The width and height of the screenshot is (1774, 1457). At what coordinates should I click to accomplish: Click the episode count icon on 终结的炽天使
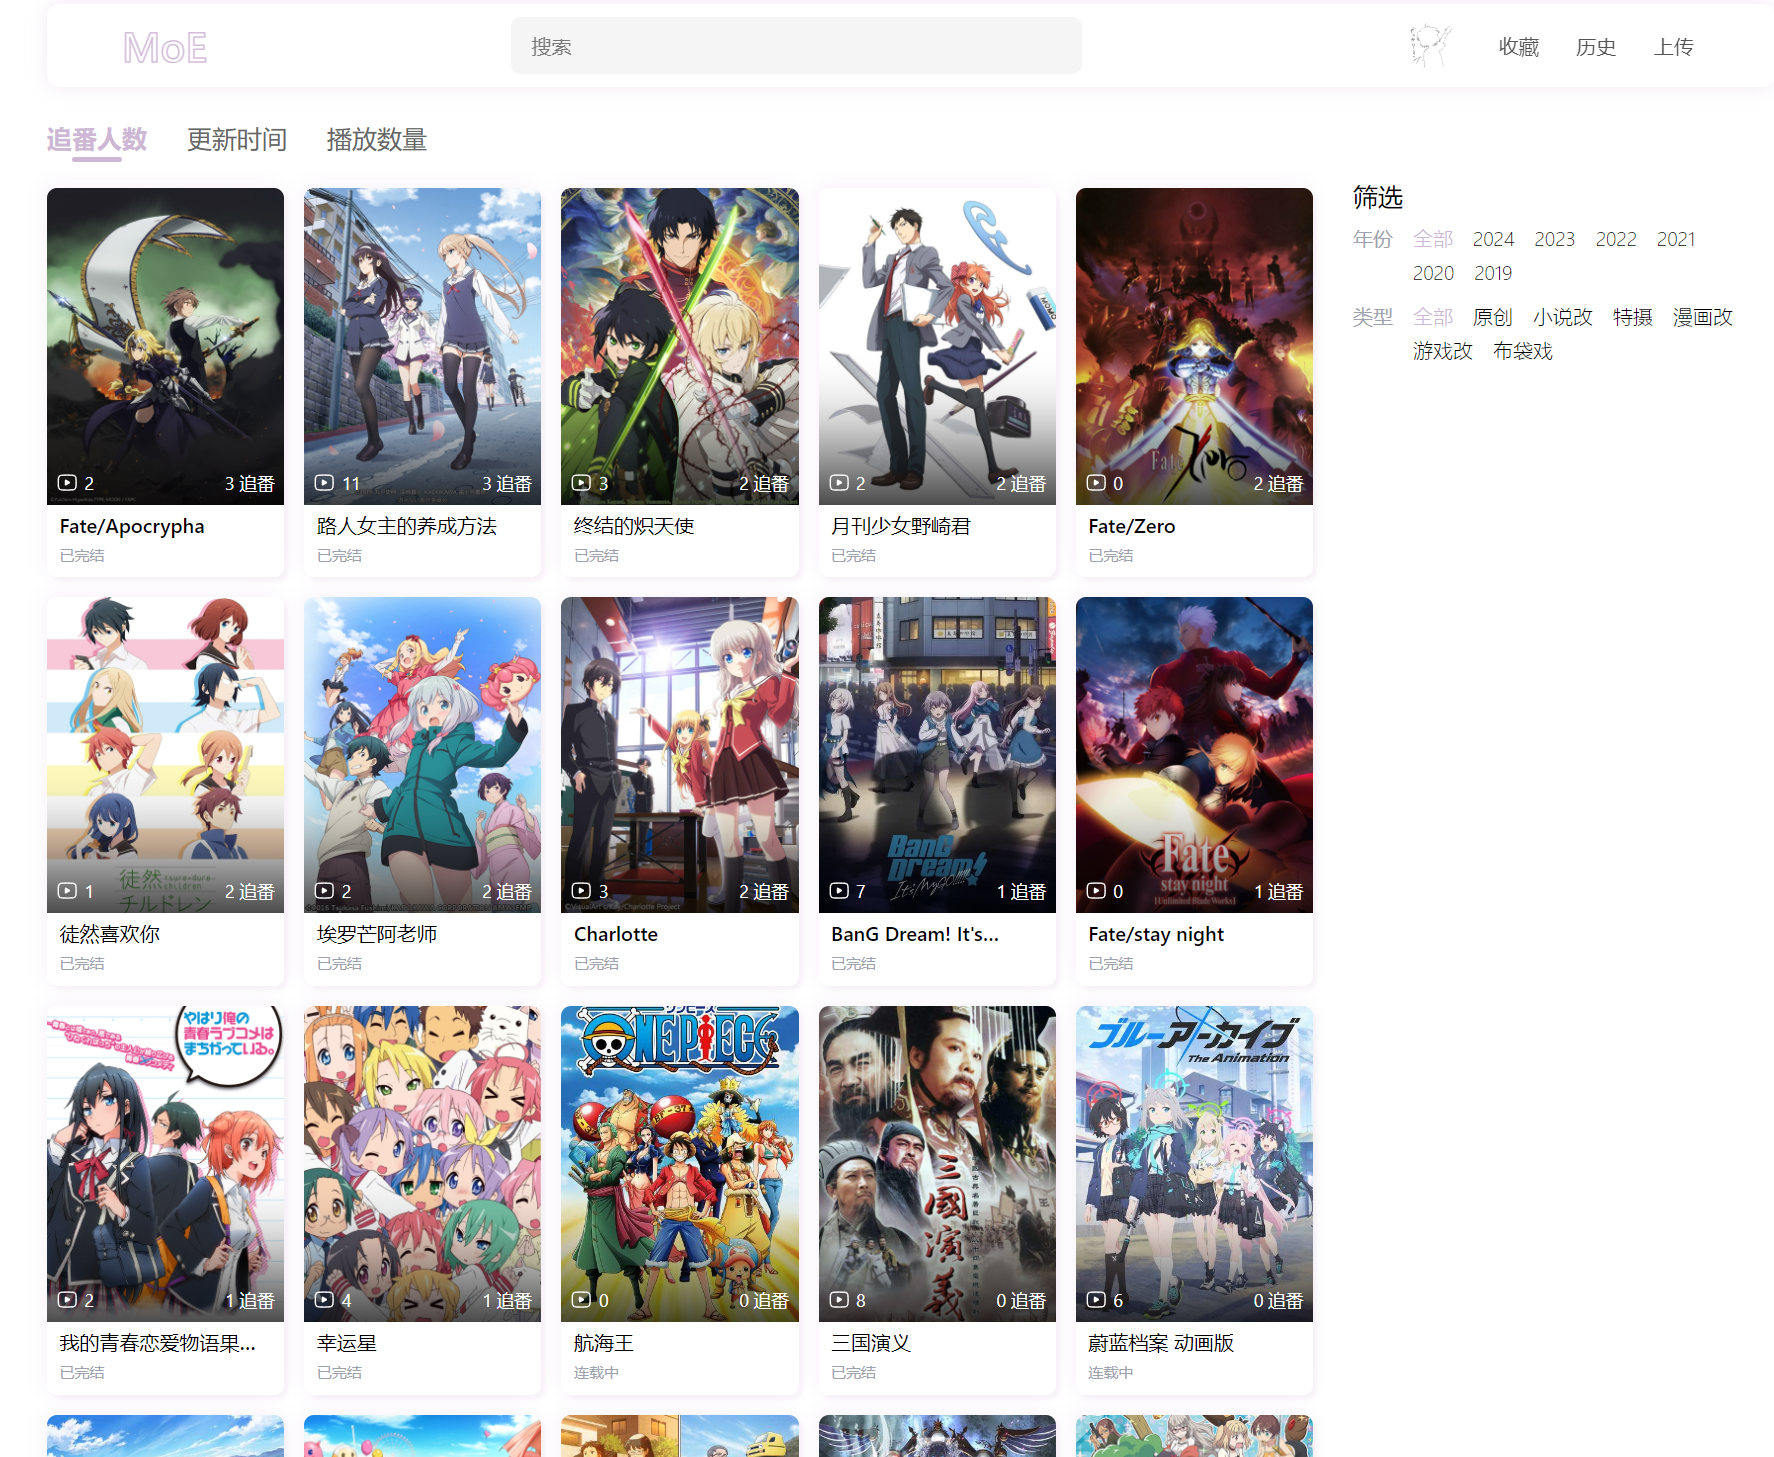coord(581,483)
